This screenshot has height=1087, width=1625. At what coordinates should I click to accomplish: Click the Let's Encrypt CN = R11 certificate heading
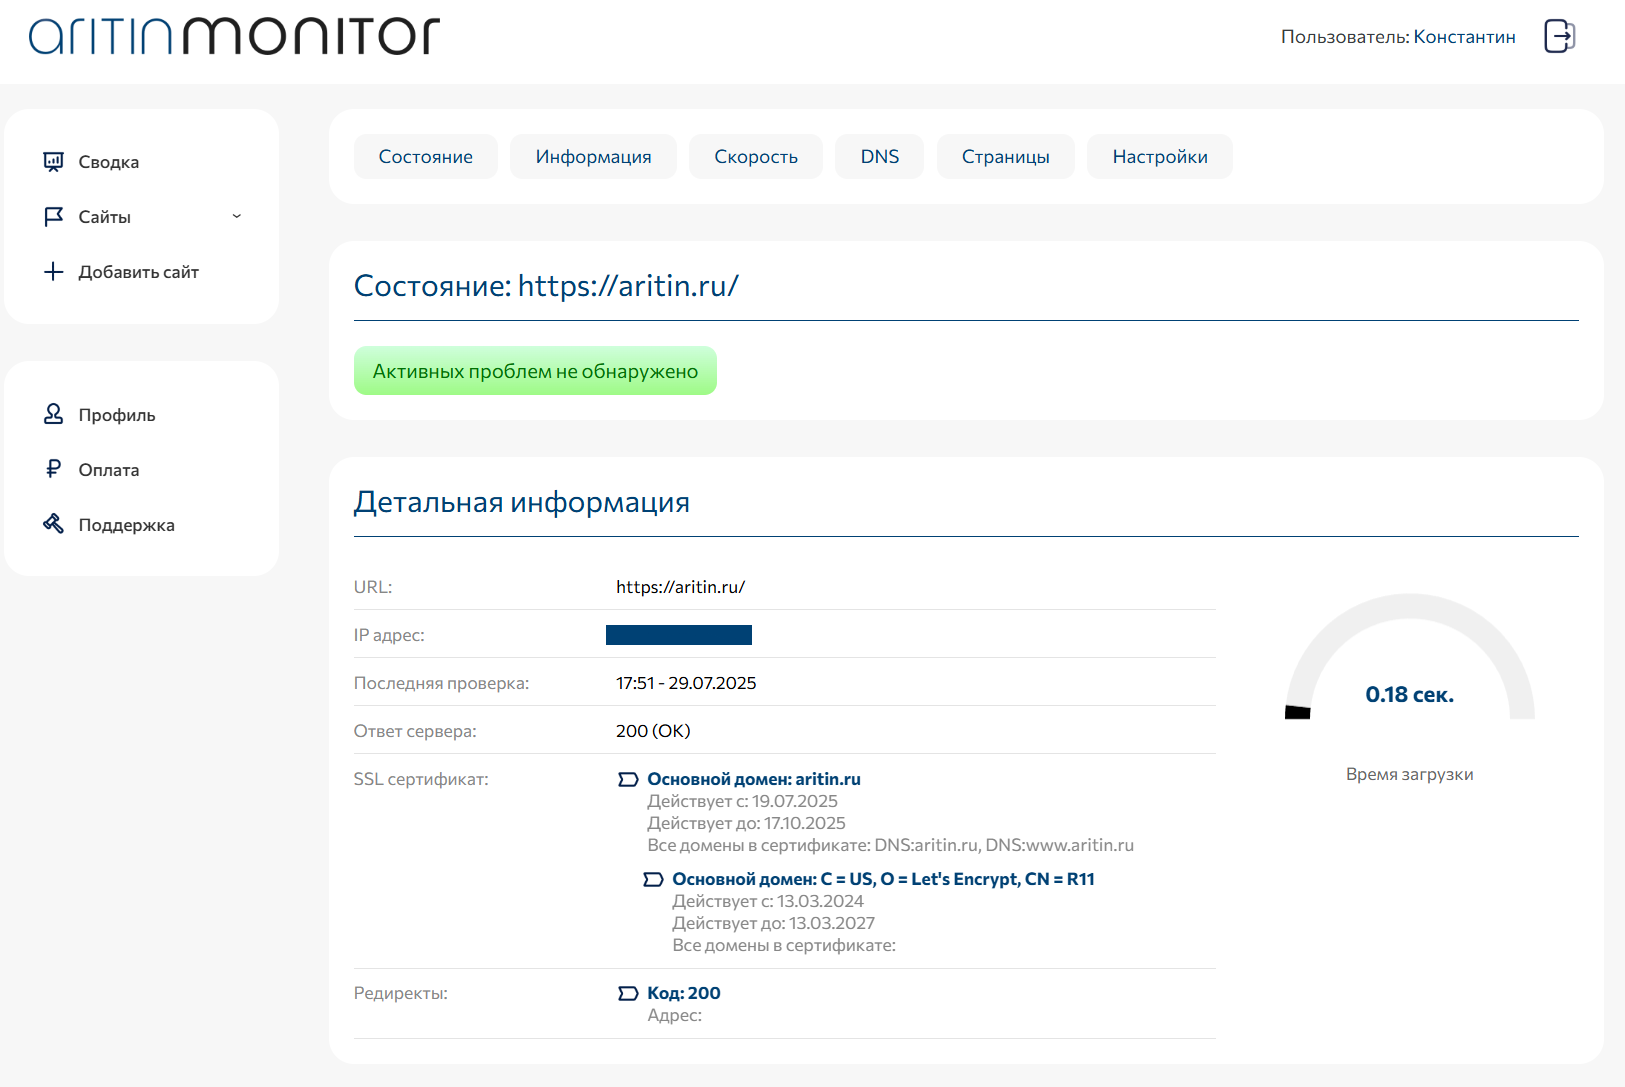point(883,879)
